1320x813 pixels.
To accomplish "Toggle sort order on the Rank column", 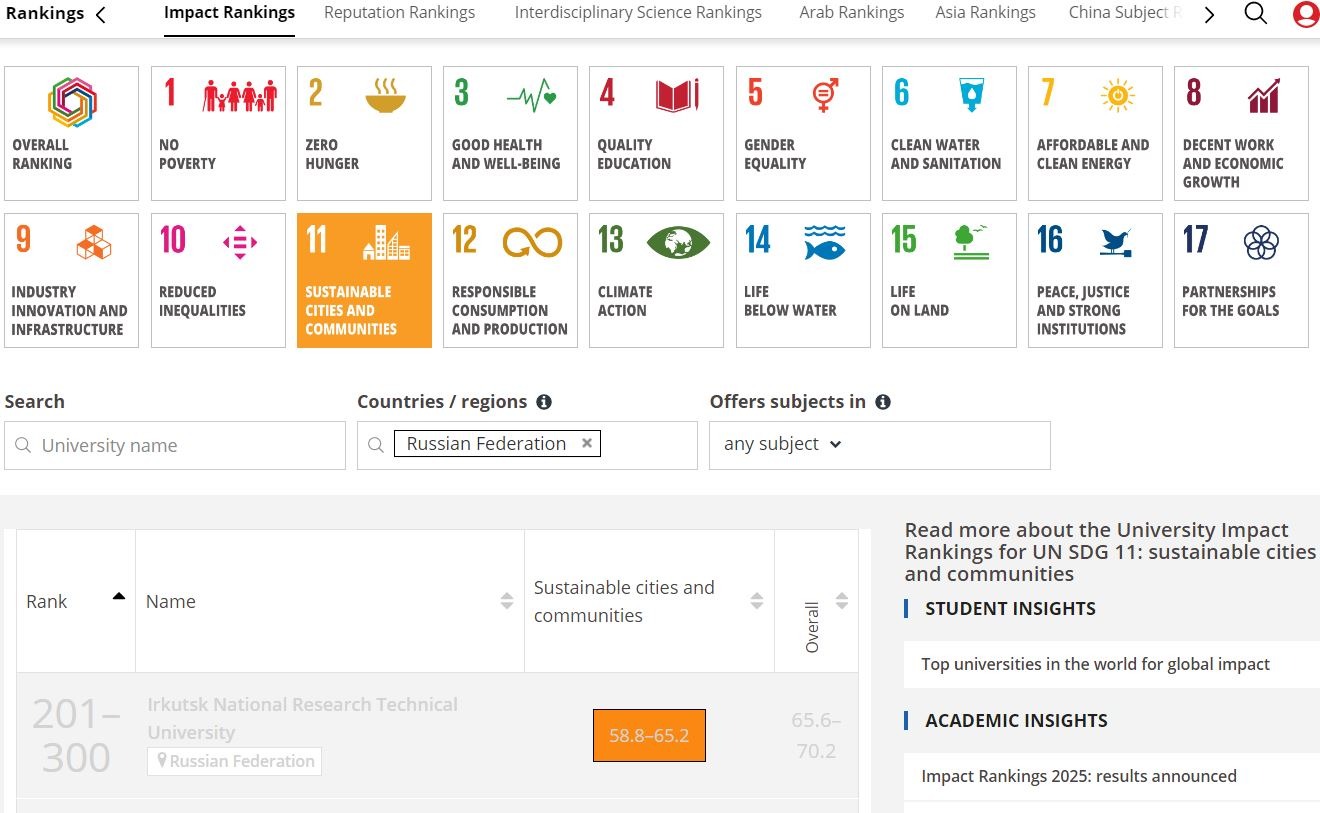I will (119, 597).
